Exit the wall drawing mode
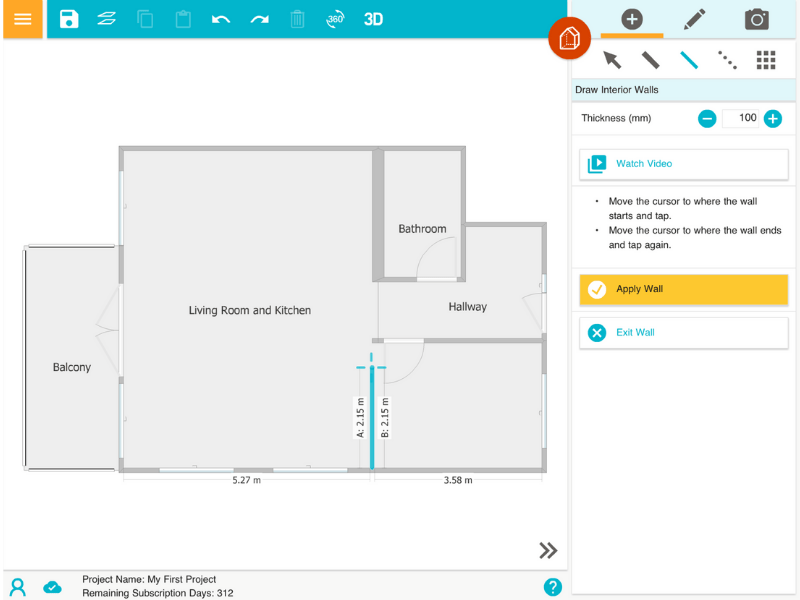The height and width of the screenshot is (600, 800). (x=683, y=332)
